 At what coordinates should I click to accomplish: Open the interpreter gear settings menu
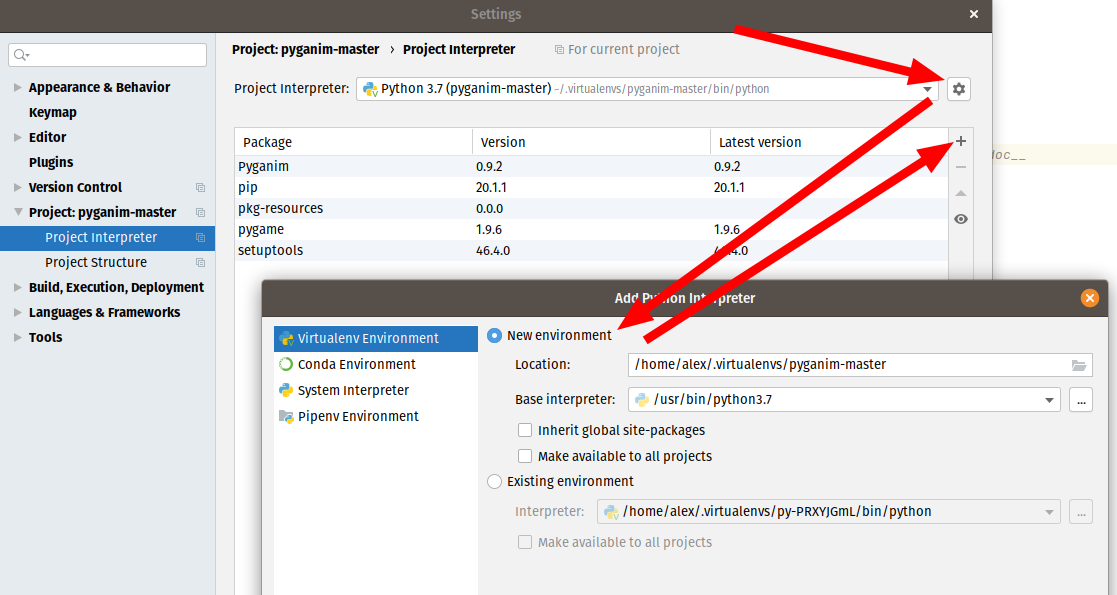[x=959, y=89]
